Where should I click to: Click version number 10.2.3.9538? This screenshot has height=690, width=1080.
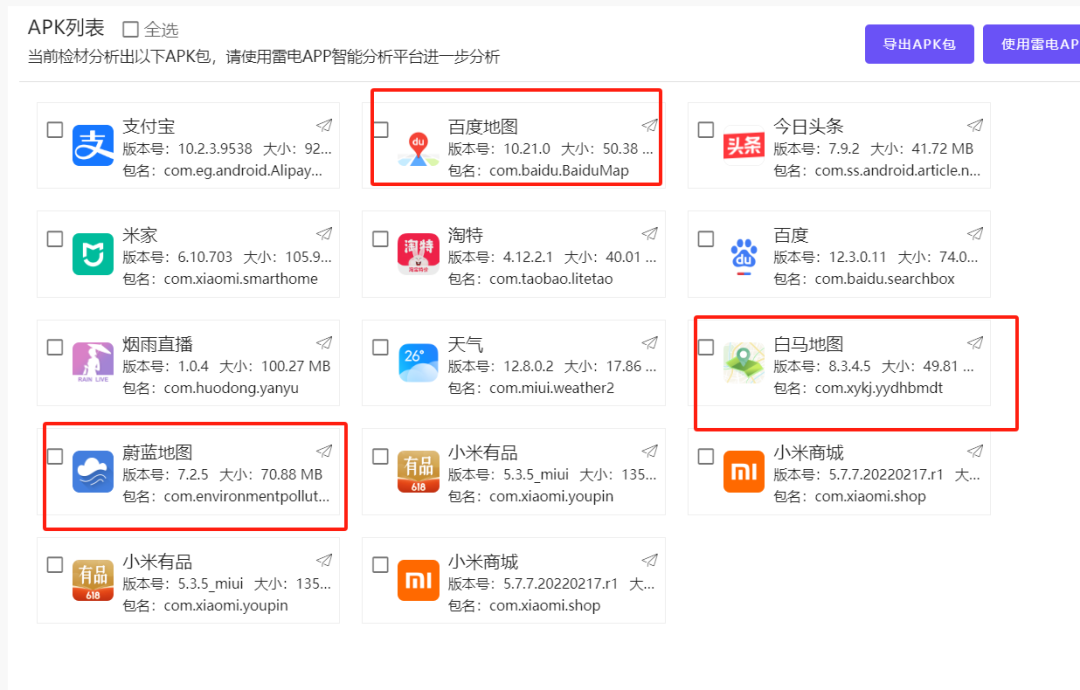pyautogui.click(x=215, y=149)
